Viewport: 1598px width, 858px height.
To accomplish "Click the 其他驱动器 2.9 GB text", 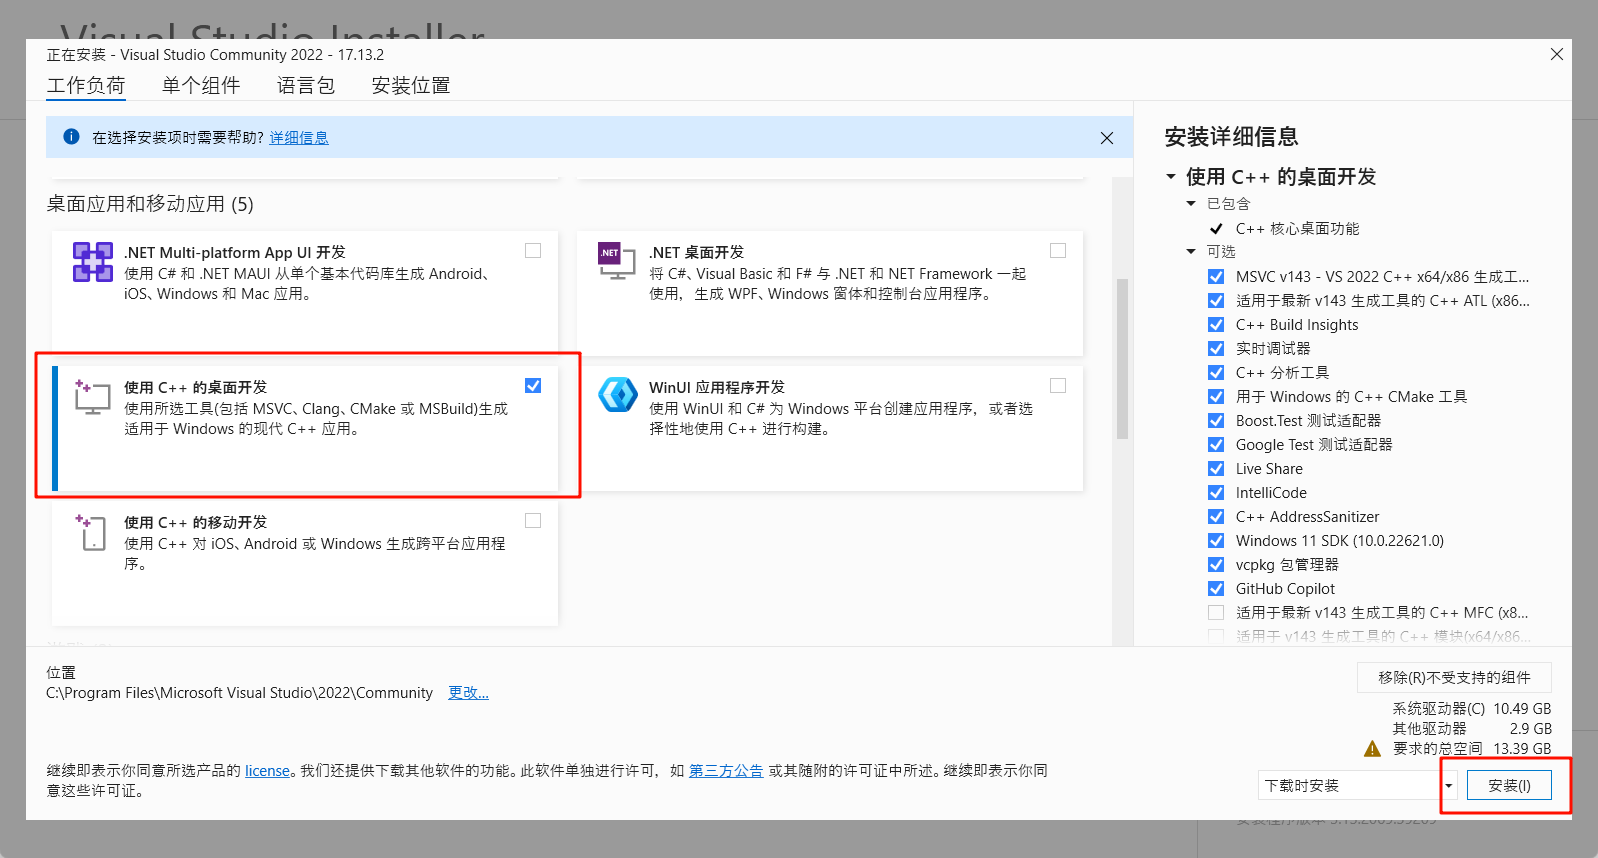I will tap(1471, 728).
